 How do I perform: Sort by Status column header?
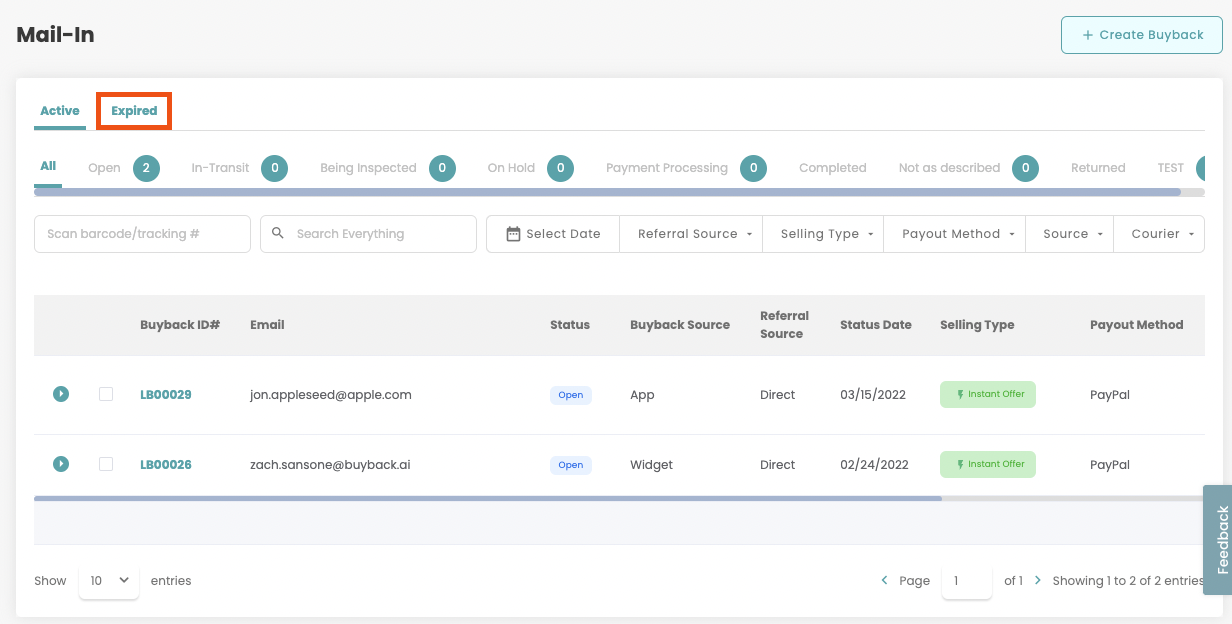[x=570, y=325]
